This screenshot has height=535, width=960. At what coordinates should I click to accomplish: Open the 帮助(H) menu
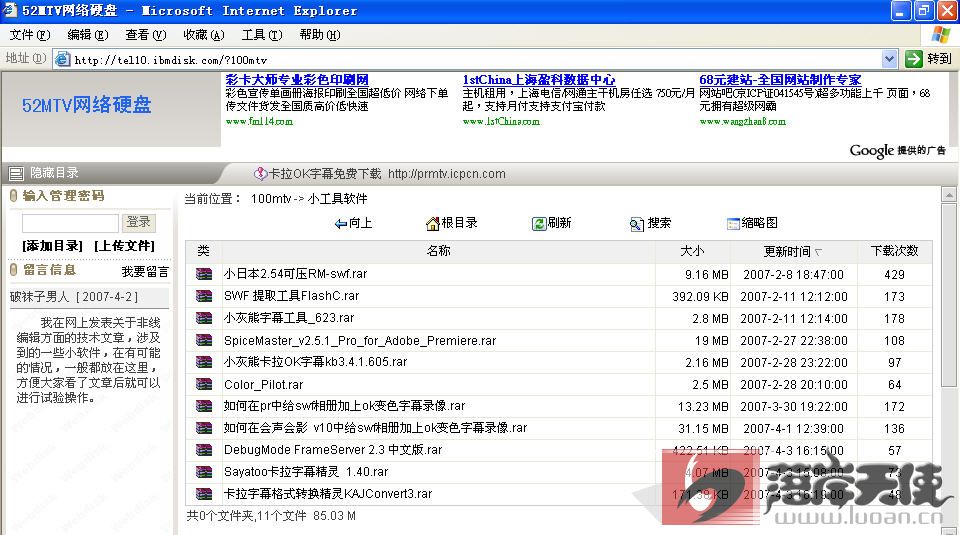(320, 35)
